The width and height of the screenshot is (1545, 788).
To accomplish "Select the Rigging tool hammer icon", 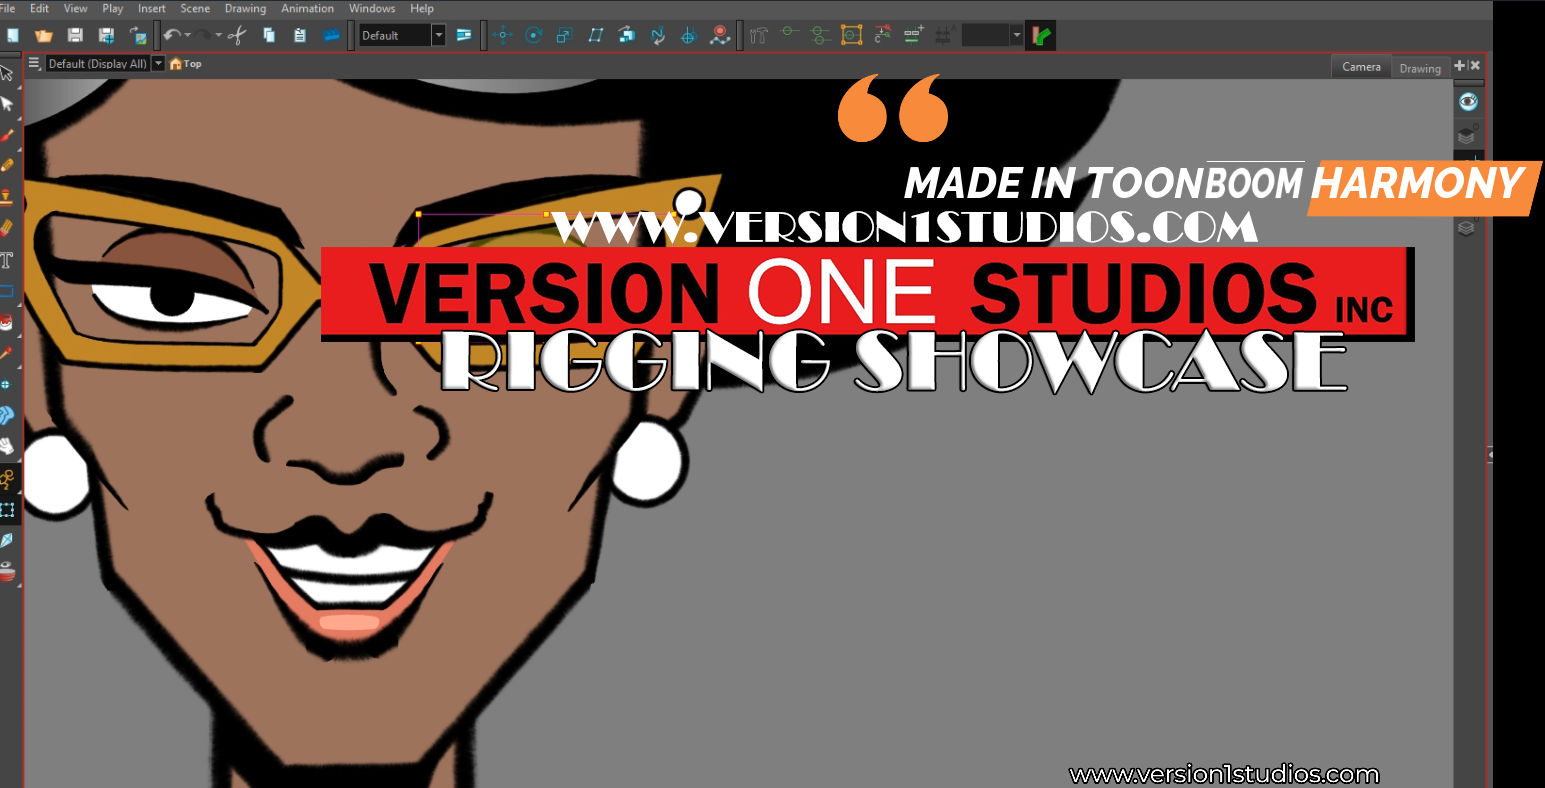I will click(x=758, y=35).
